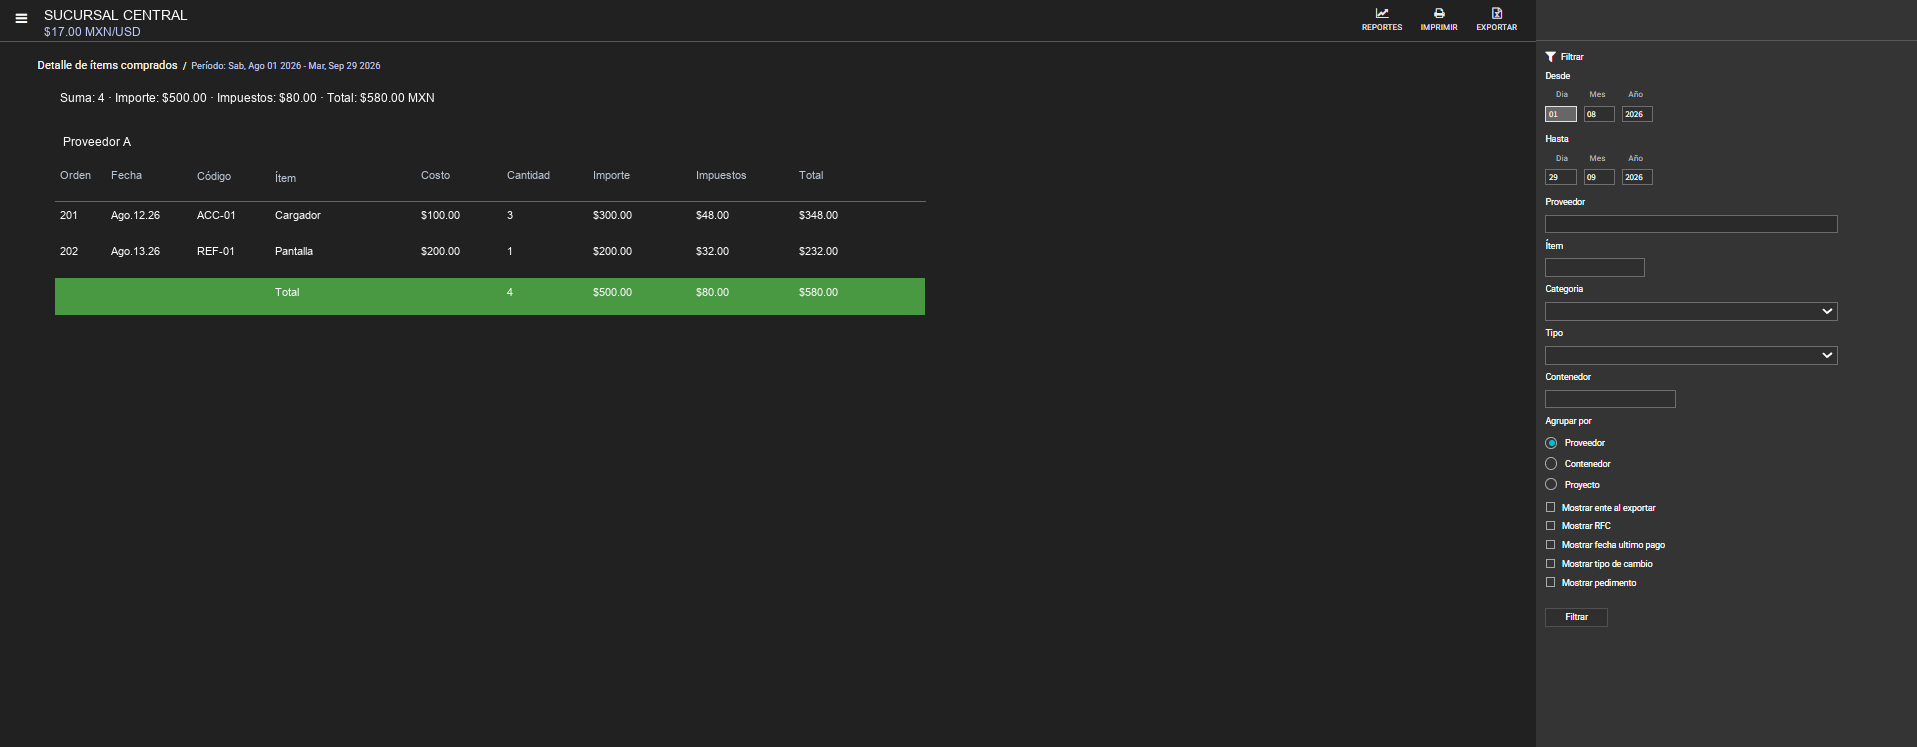Focus the Hasta day field
The image size is (1917, 747).
(x=1561, y=177)
